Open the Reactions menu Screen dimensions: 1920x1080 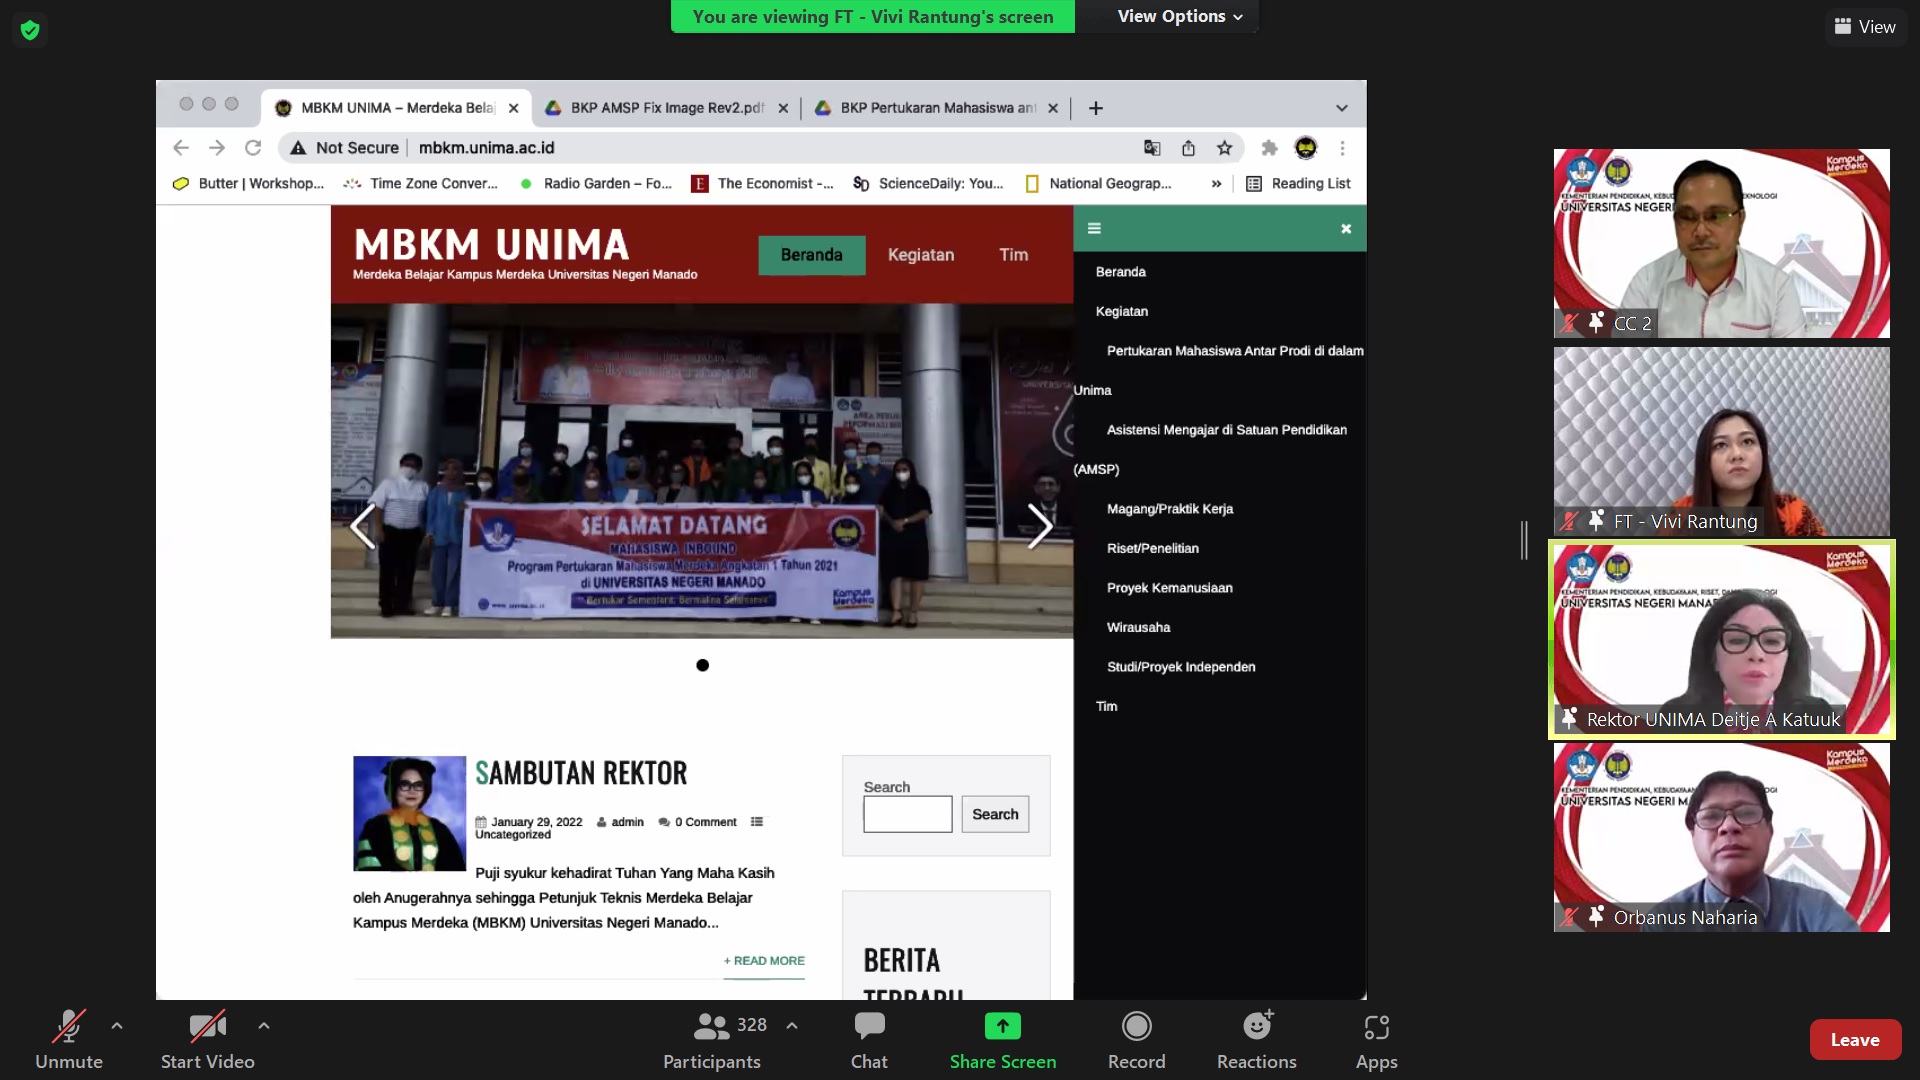[x=1257, y=1041]
